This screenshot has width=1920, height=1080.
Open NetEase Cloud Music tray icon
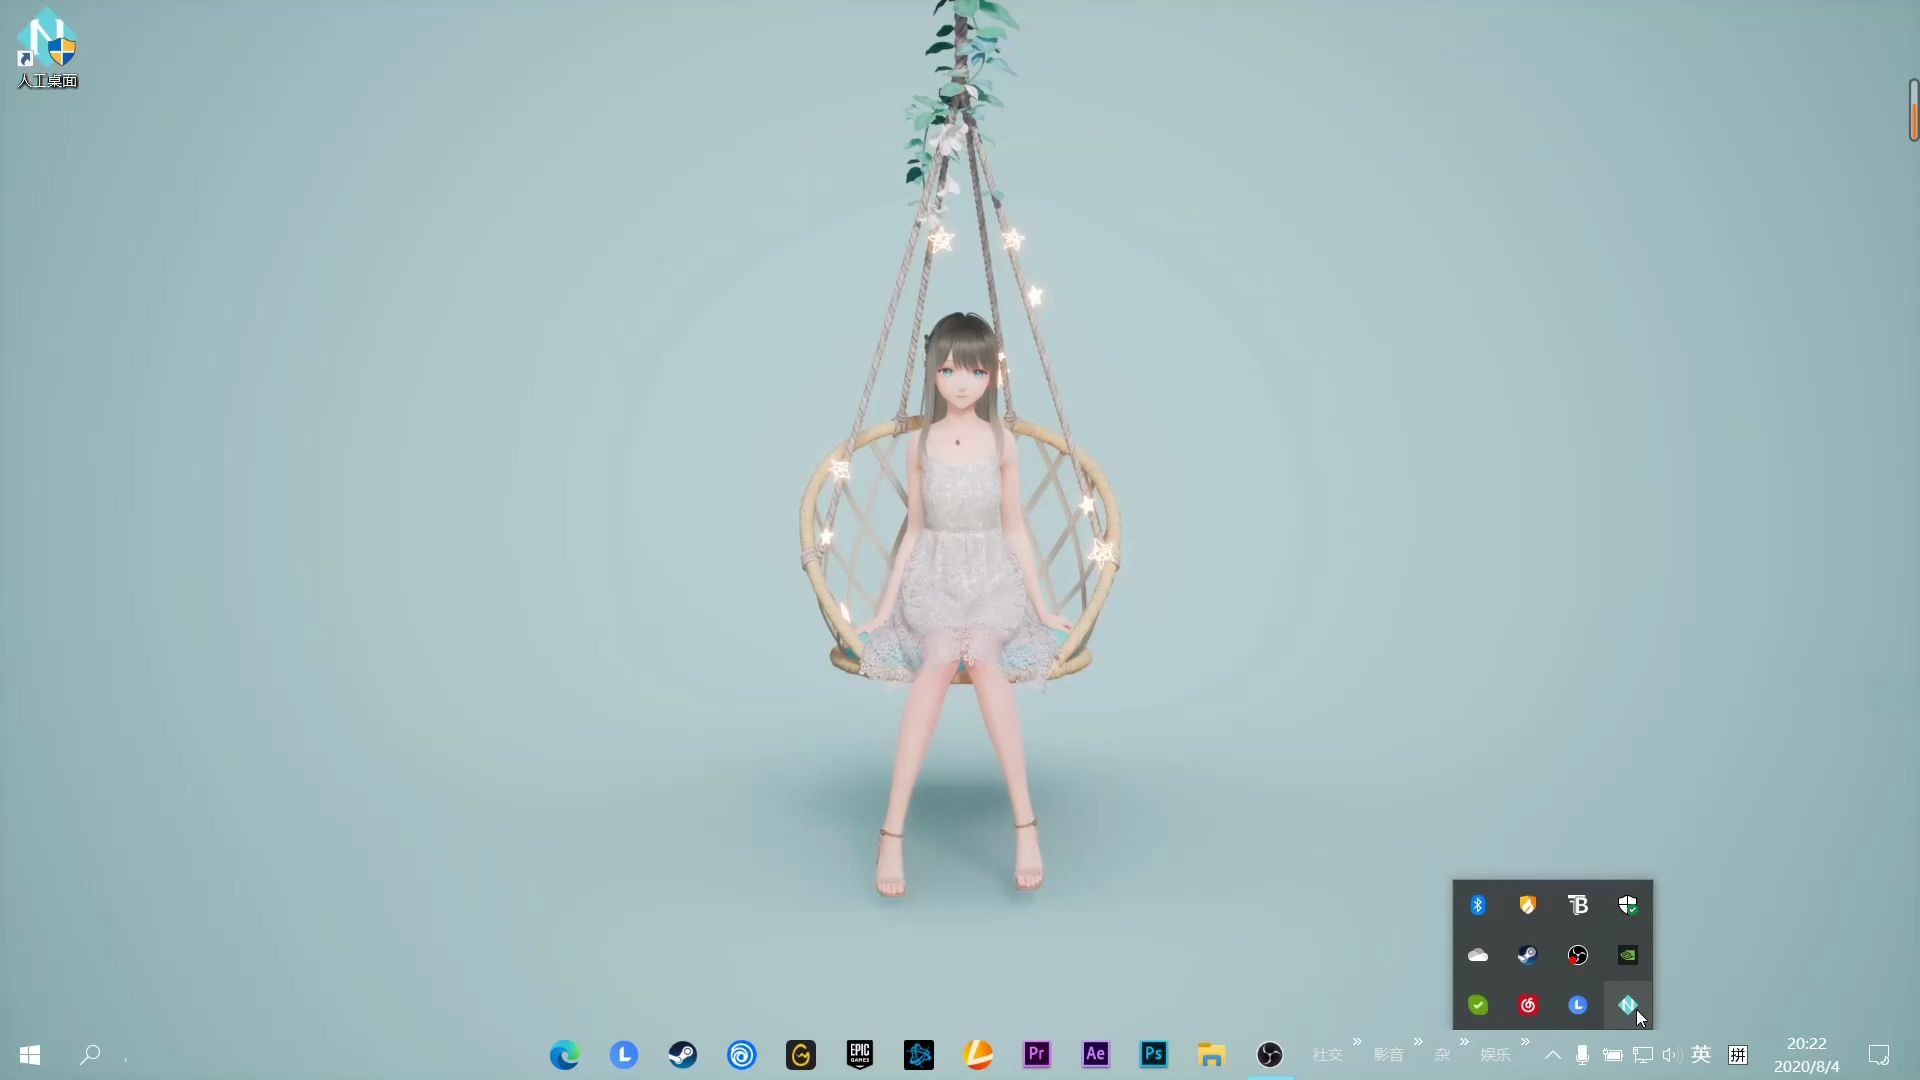click(x=1527, y=1005)
